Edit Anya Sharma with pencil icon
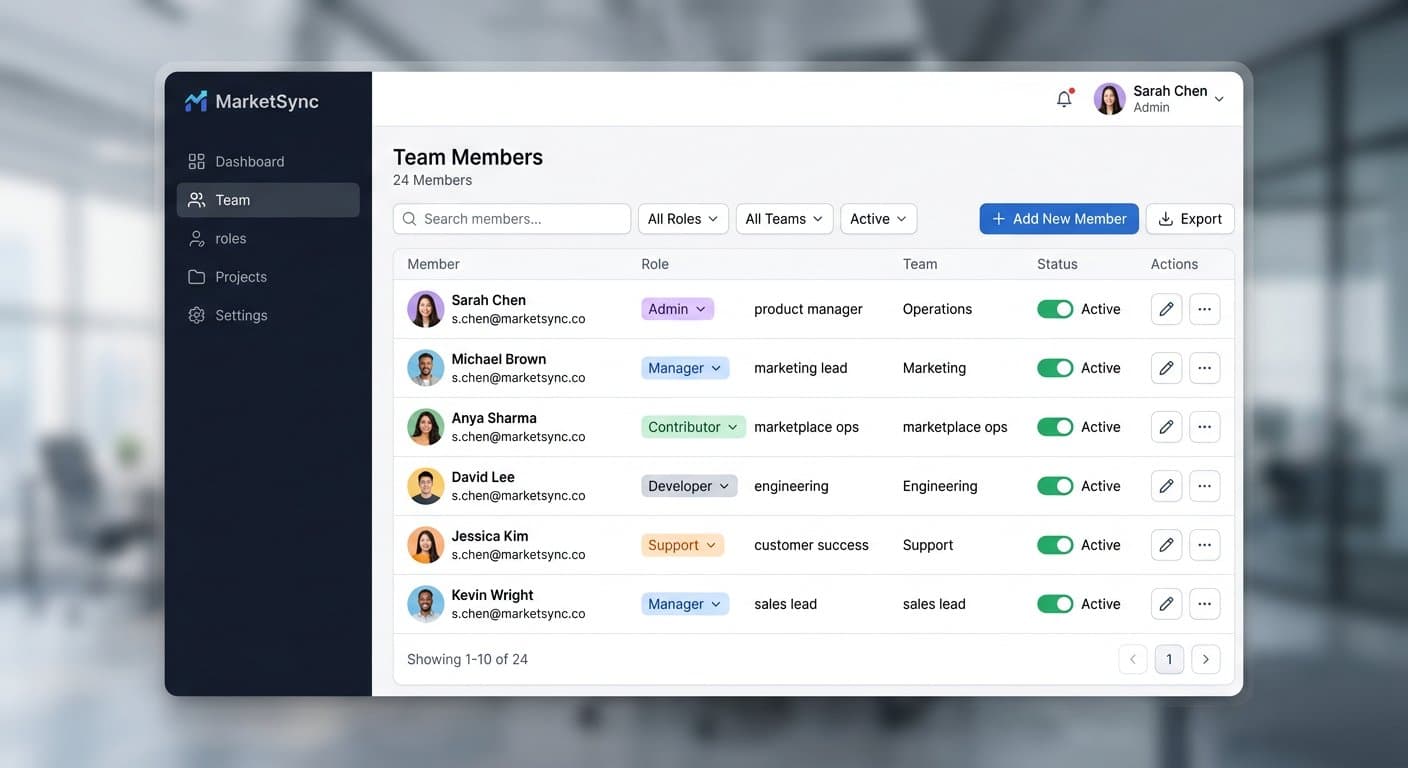The image size is (1408, 768). [1166, 427]
